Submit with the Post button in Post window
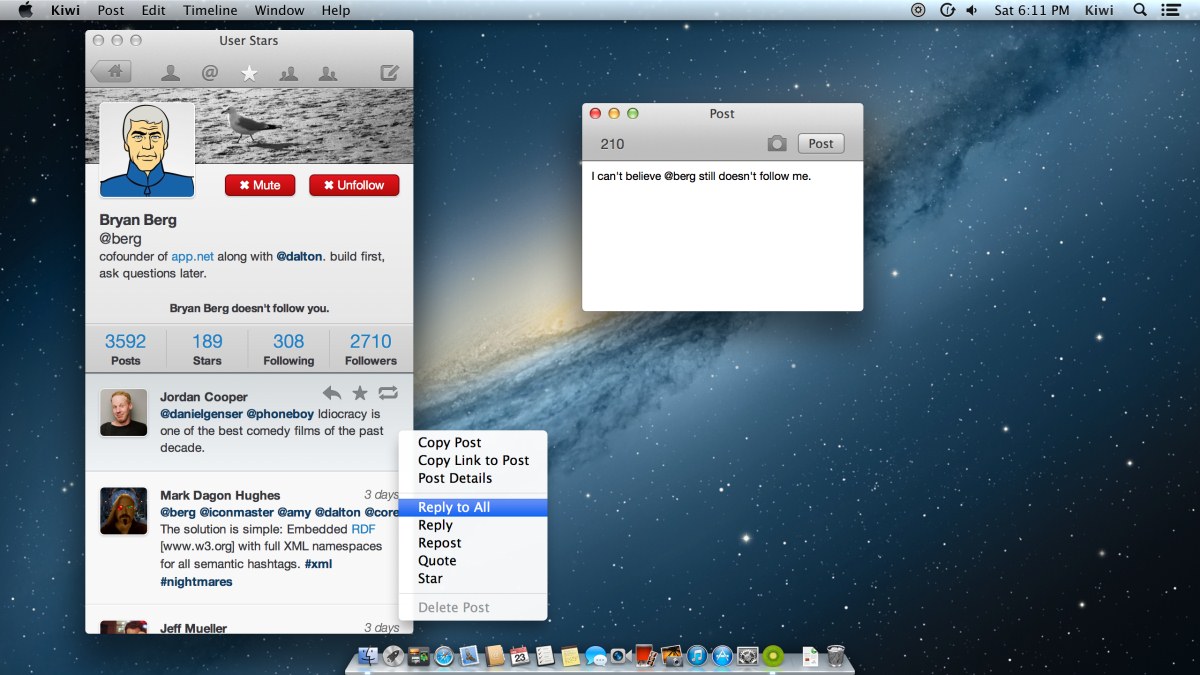 tap(821, 144)
